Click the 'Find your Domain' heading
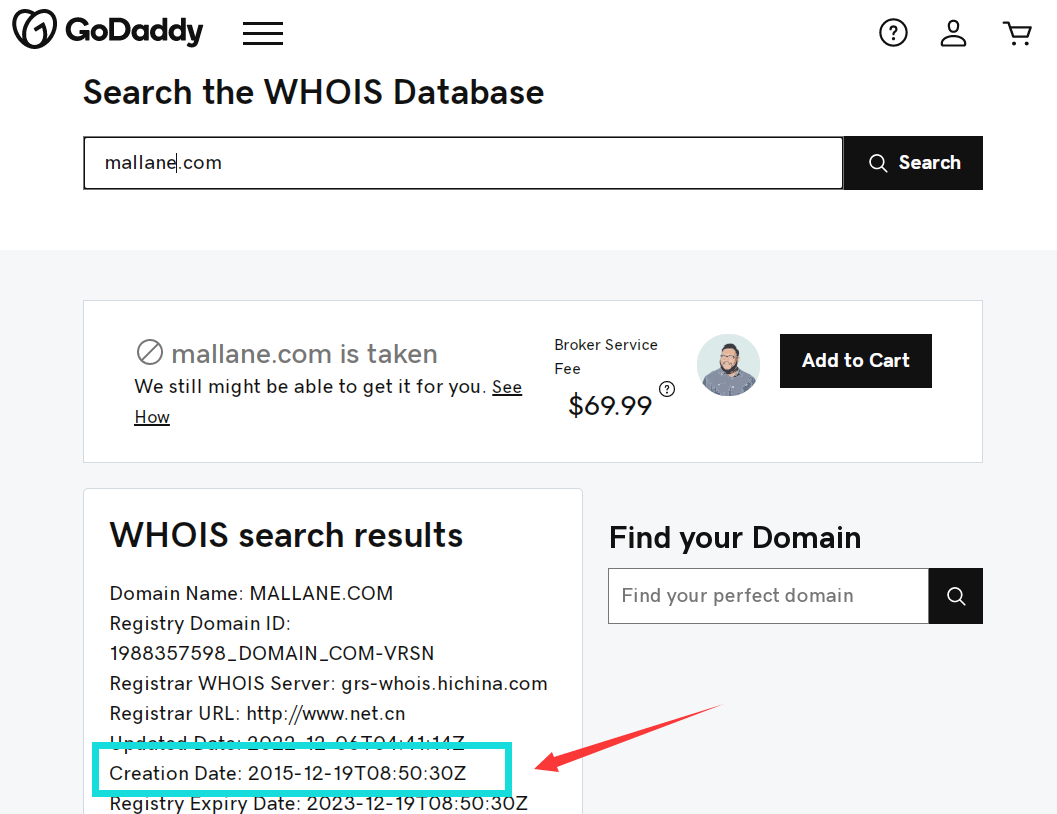 pyautogui.click(x=735, y=538)
